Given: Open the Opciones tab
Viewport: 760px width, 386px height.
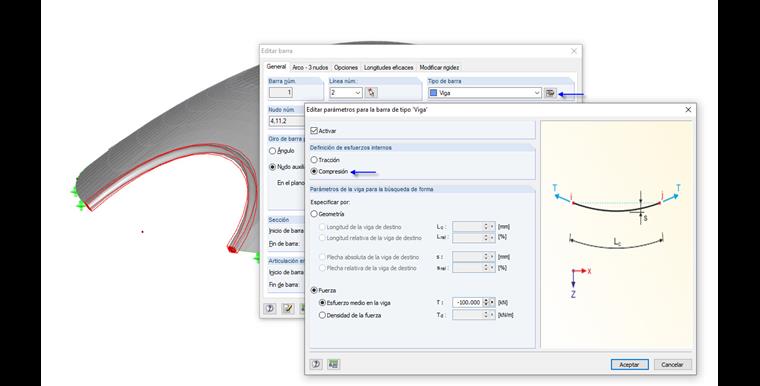Looking at the screenshot, I should [346, 67].
